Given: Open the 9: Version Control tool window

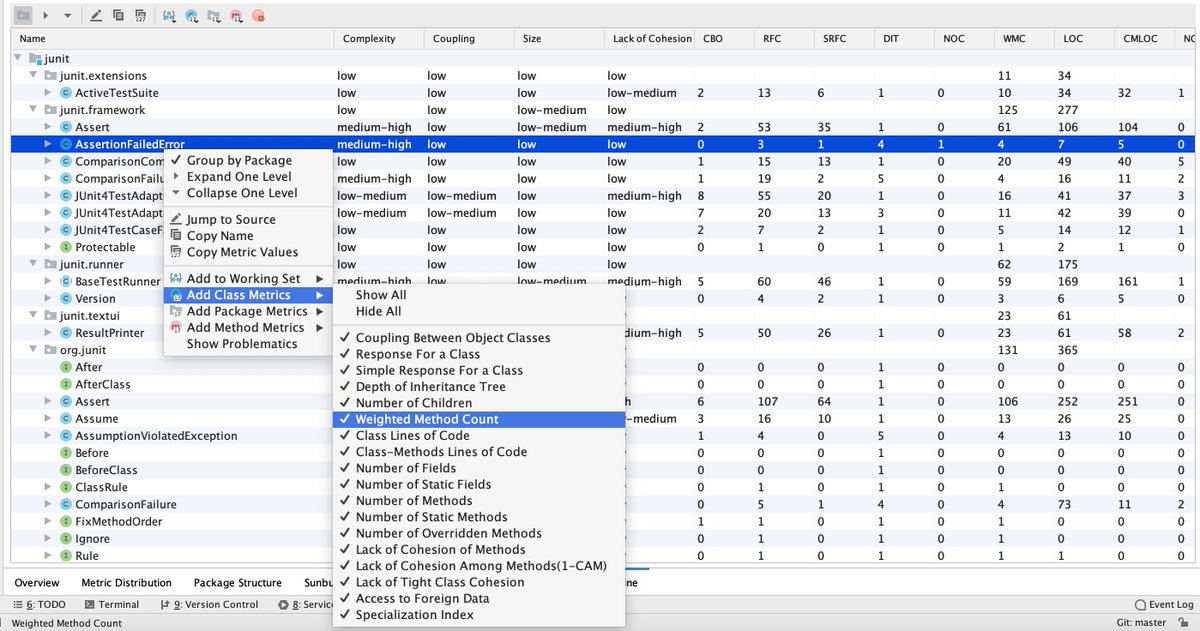Looking at the screenshot, I should [x=209, y=605].
